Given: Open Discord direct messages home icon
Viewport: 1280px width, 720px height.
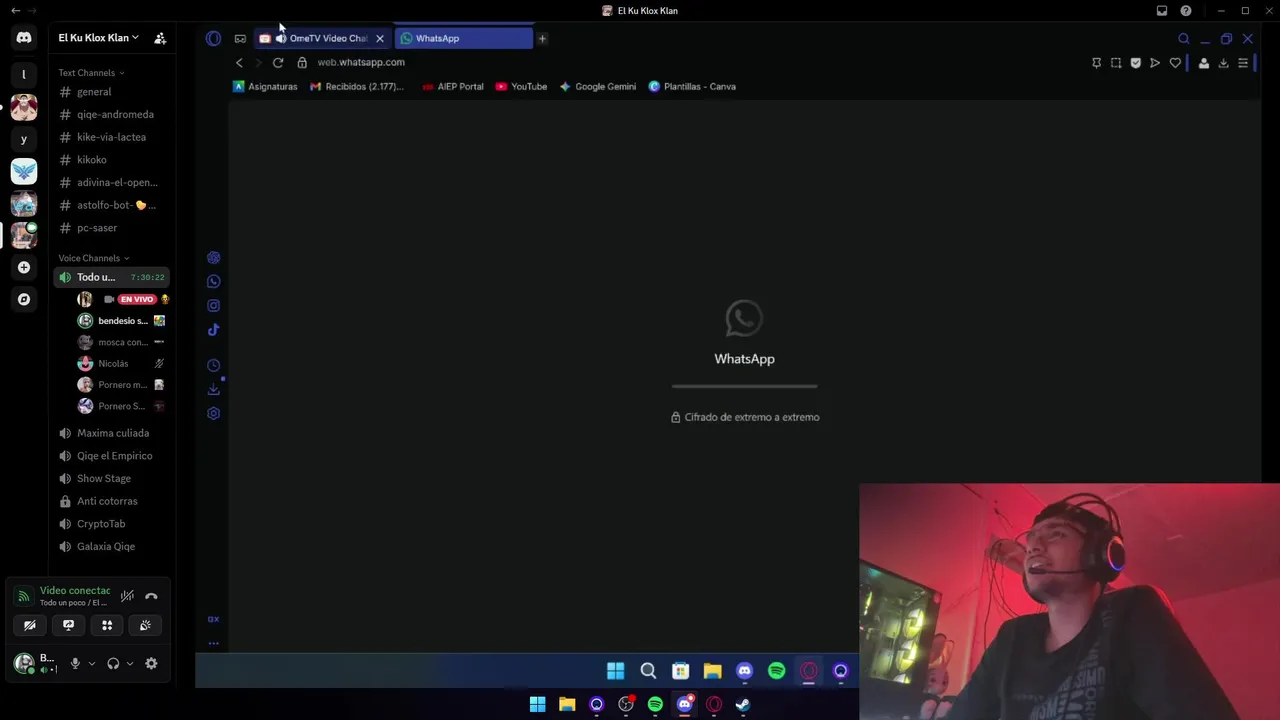Looking at the screenshot, I should point(24,38).
